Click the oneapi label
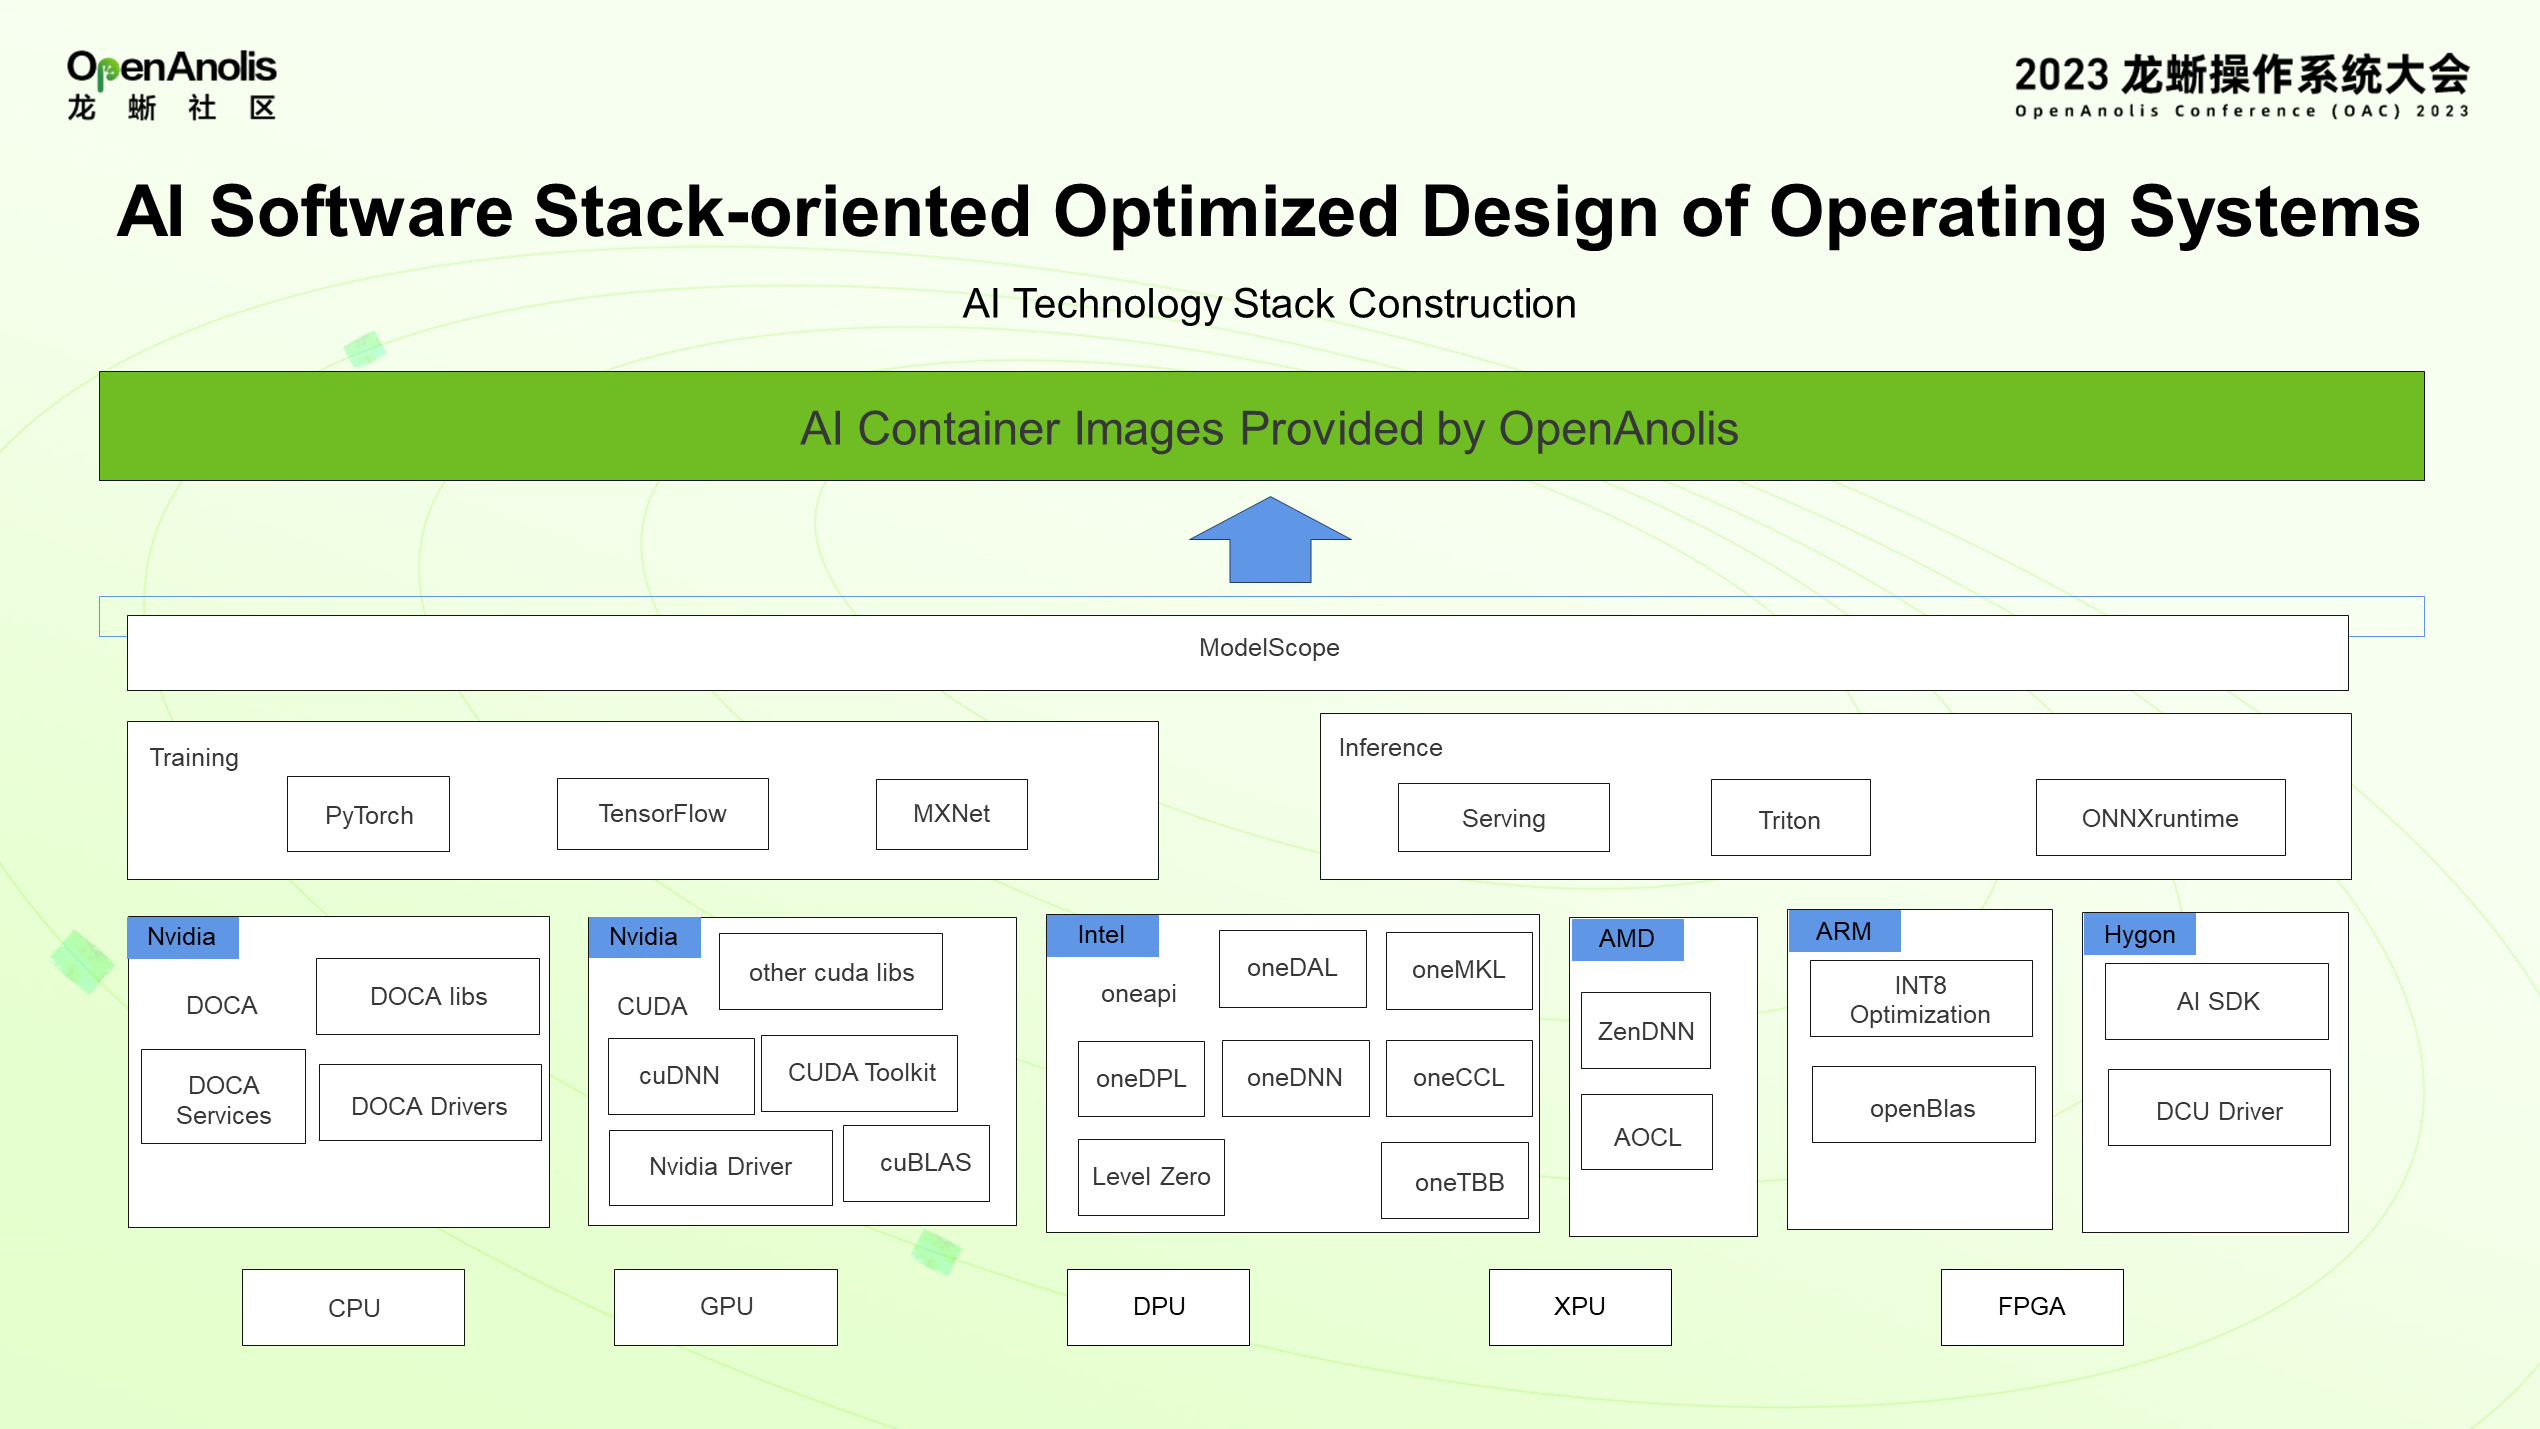 coord(1139,994)
